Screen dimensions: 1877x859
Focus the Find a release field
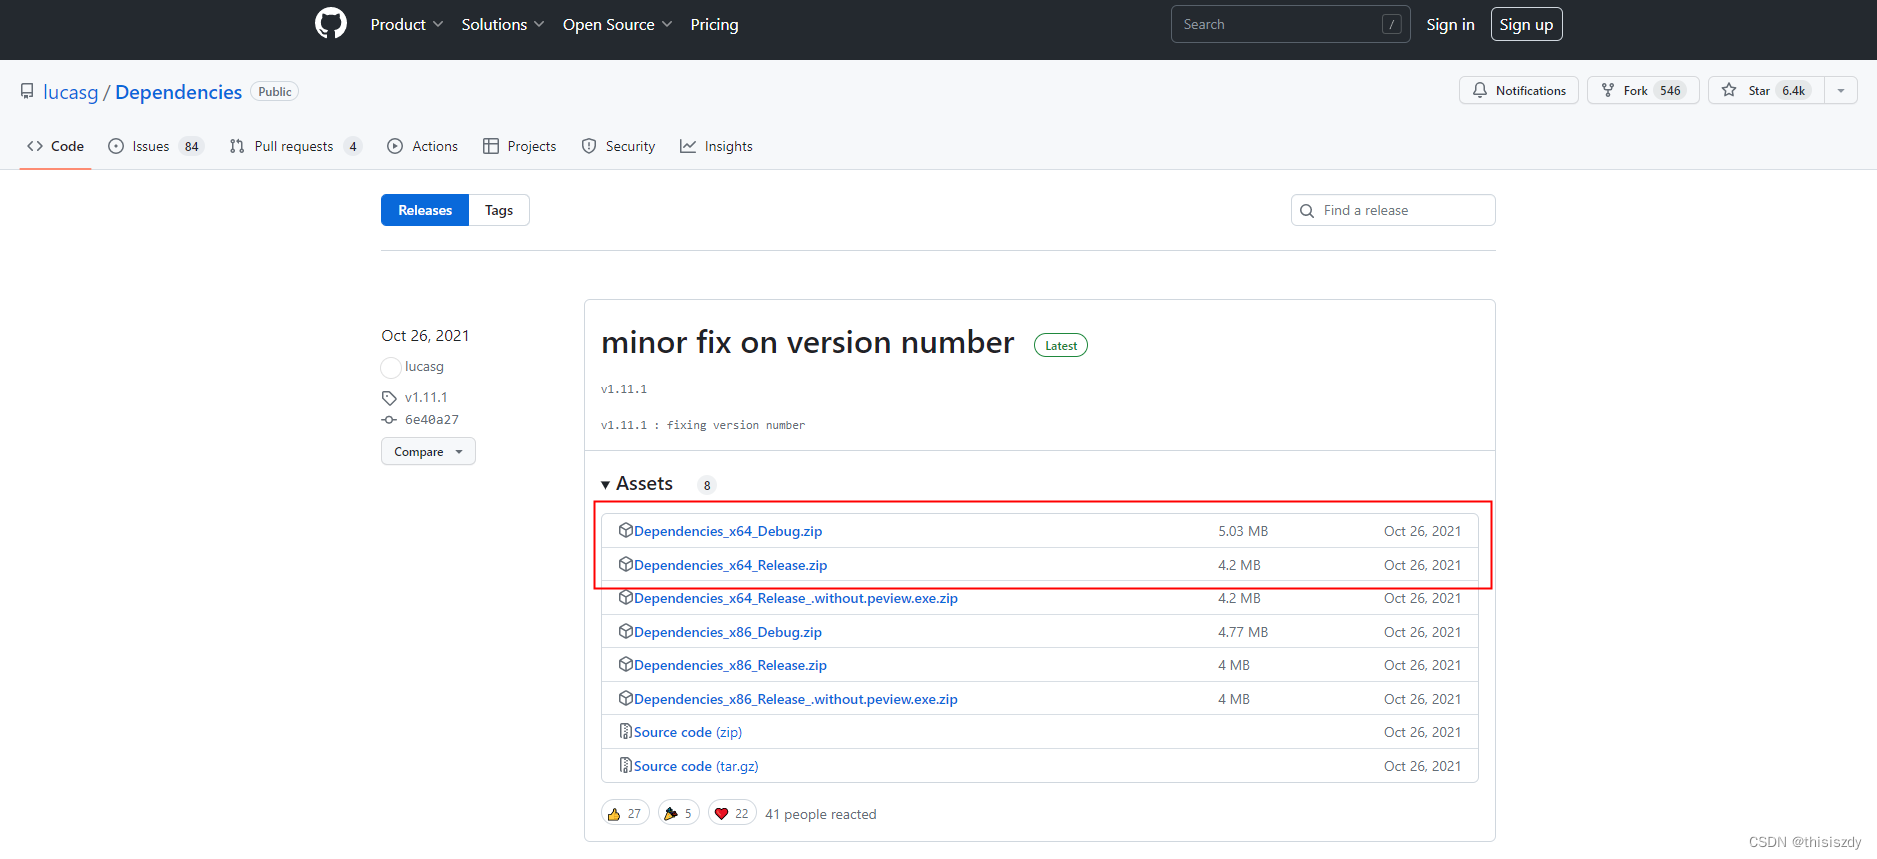[1393, 210]
